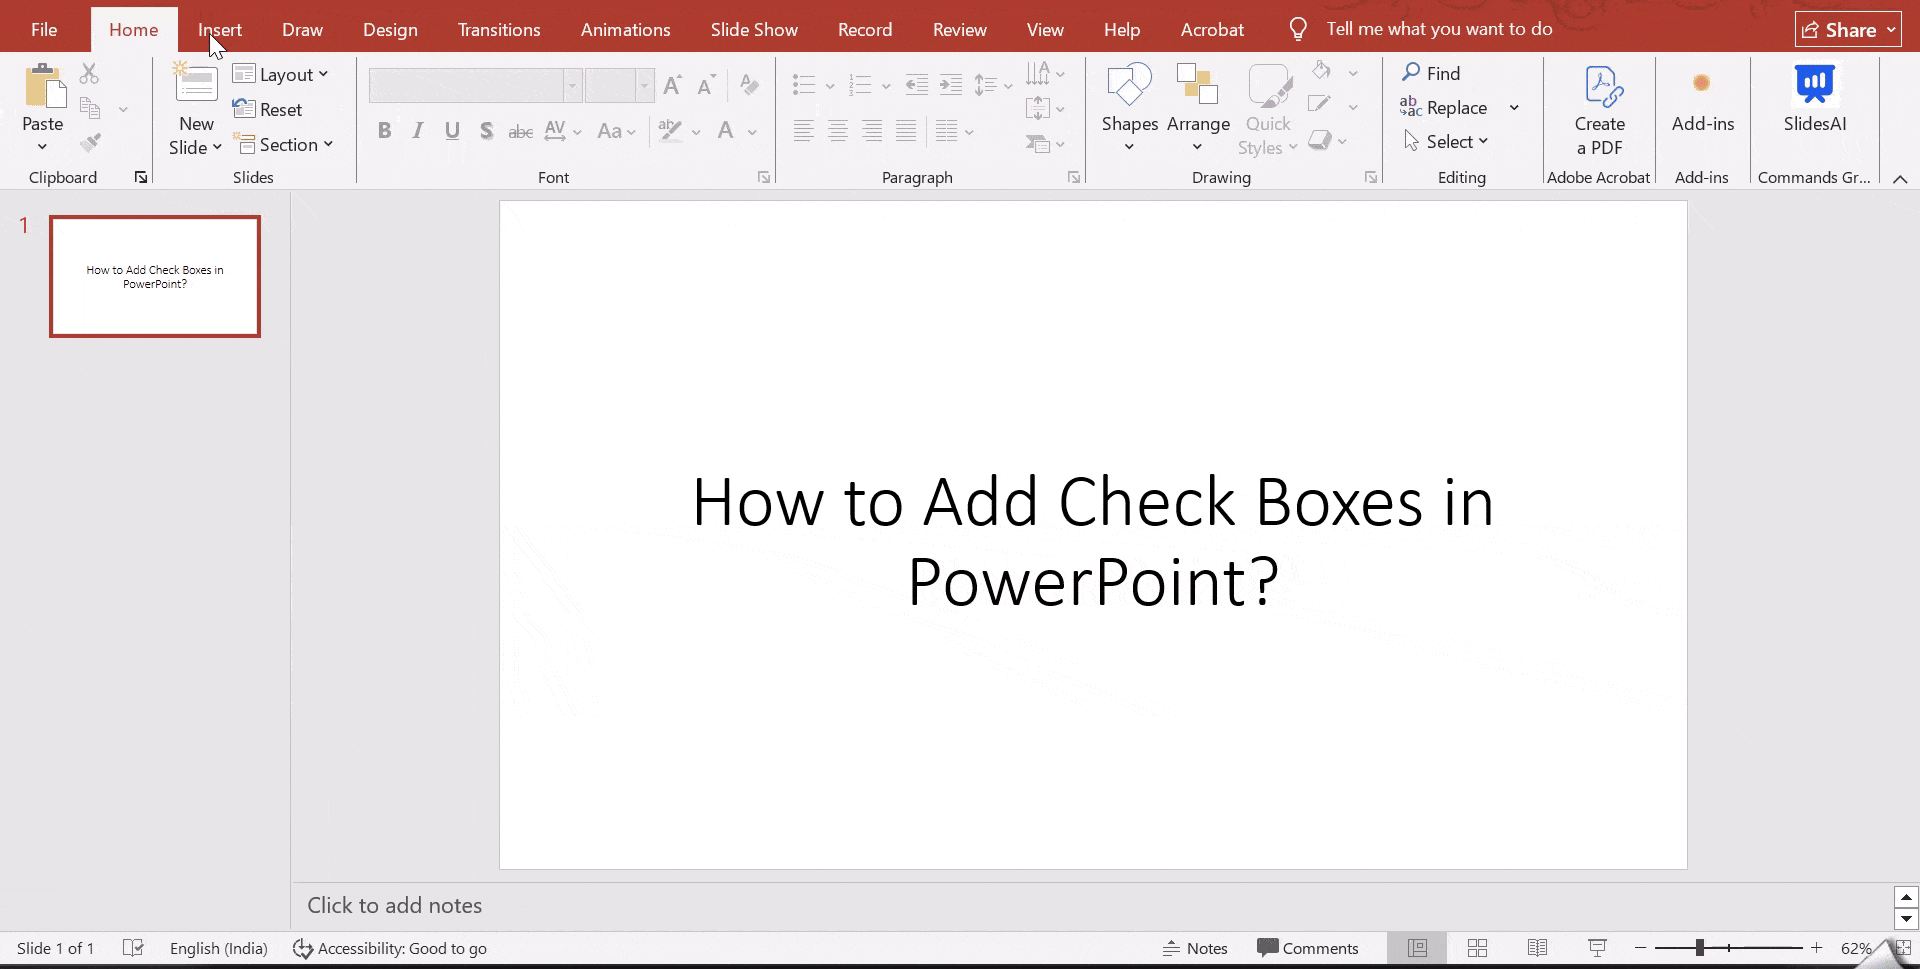Viewport: 1920px width, 969px height.
Task: Toggle the Notes pane
Action: tap(1195, 948)
